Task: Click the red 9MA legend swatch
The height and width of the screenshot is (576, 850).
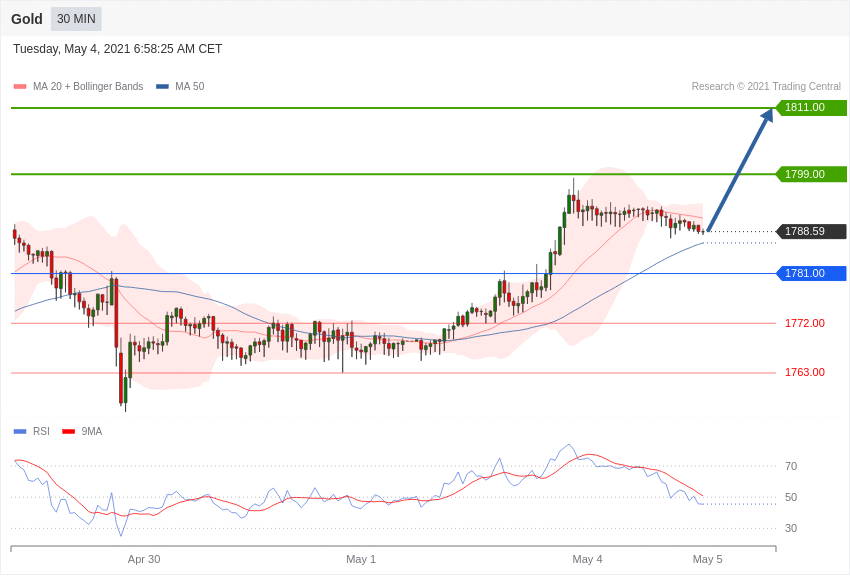Action: [x=69, y=431]
